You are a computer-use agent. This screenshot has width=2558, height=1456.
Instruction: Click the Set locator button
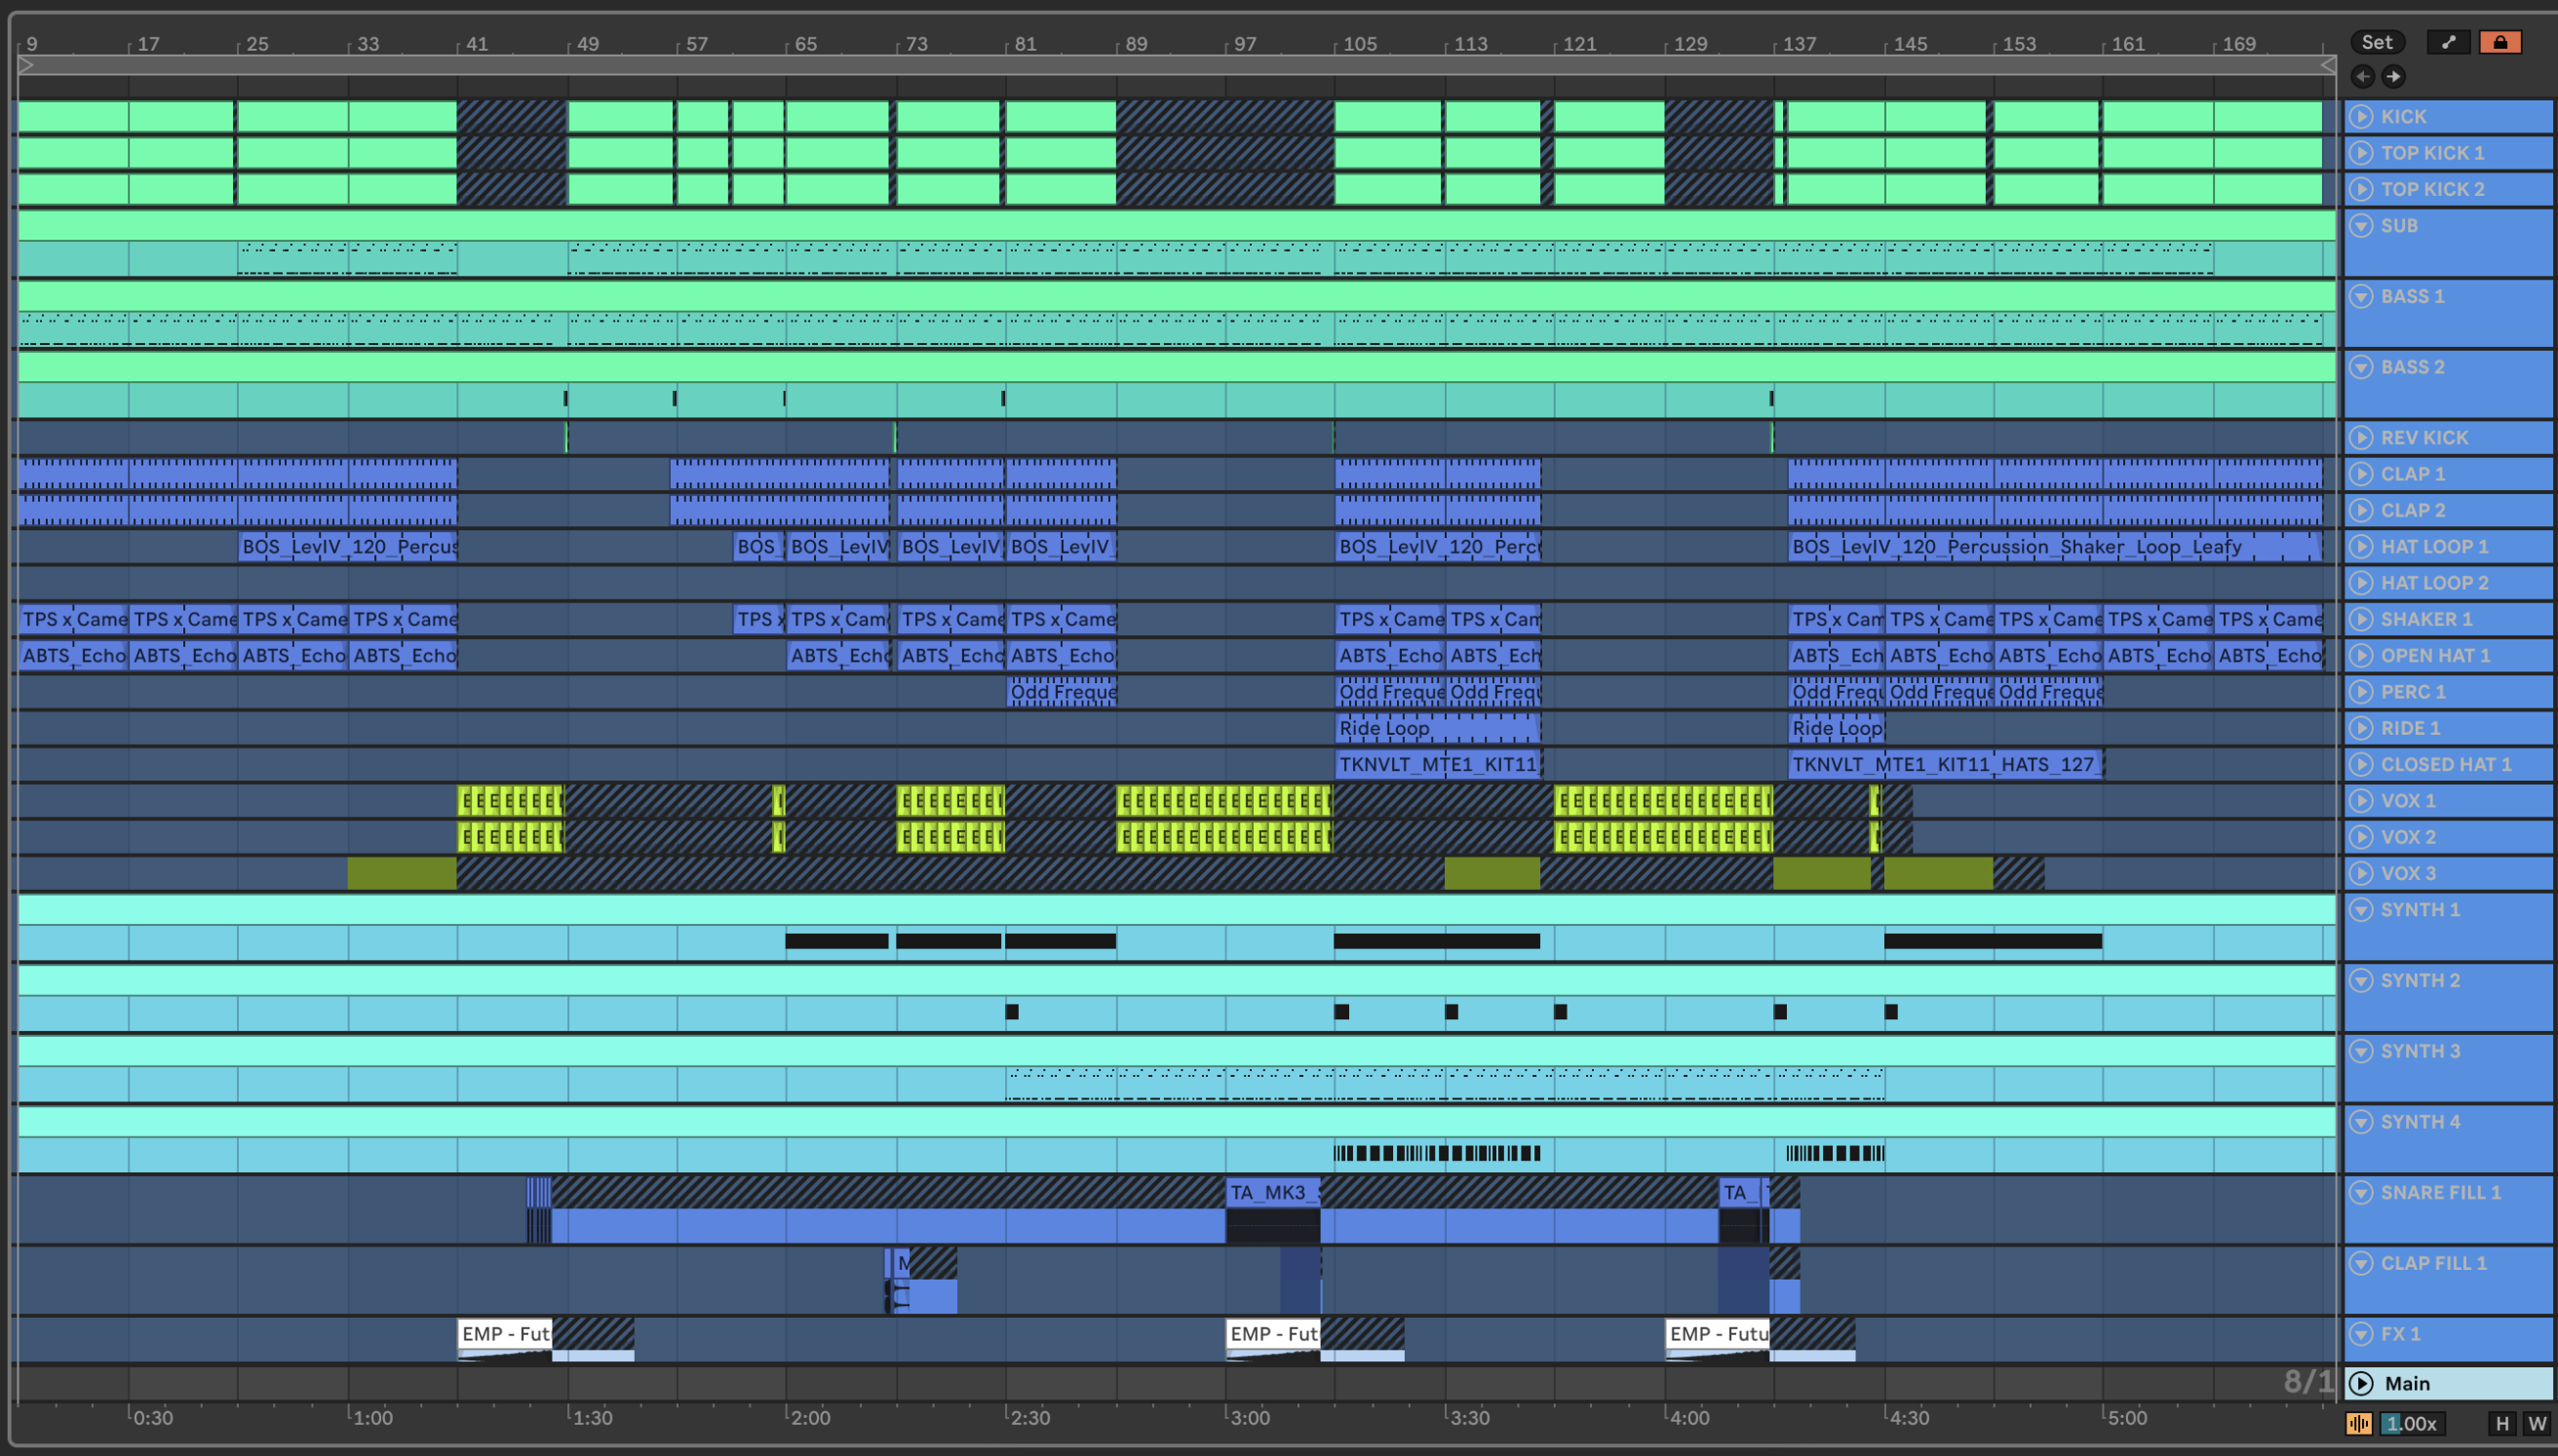tap(2376, 42)
